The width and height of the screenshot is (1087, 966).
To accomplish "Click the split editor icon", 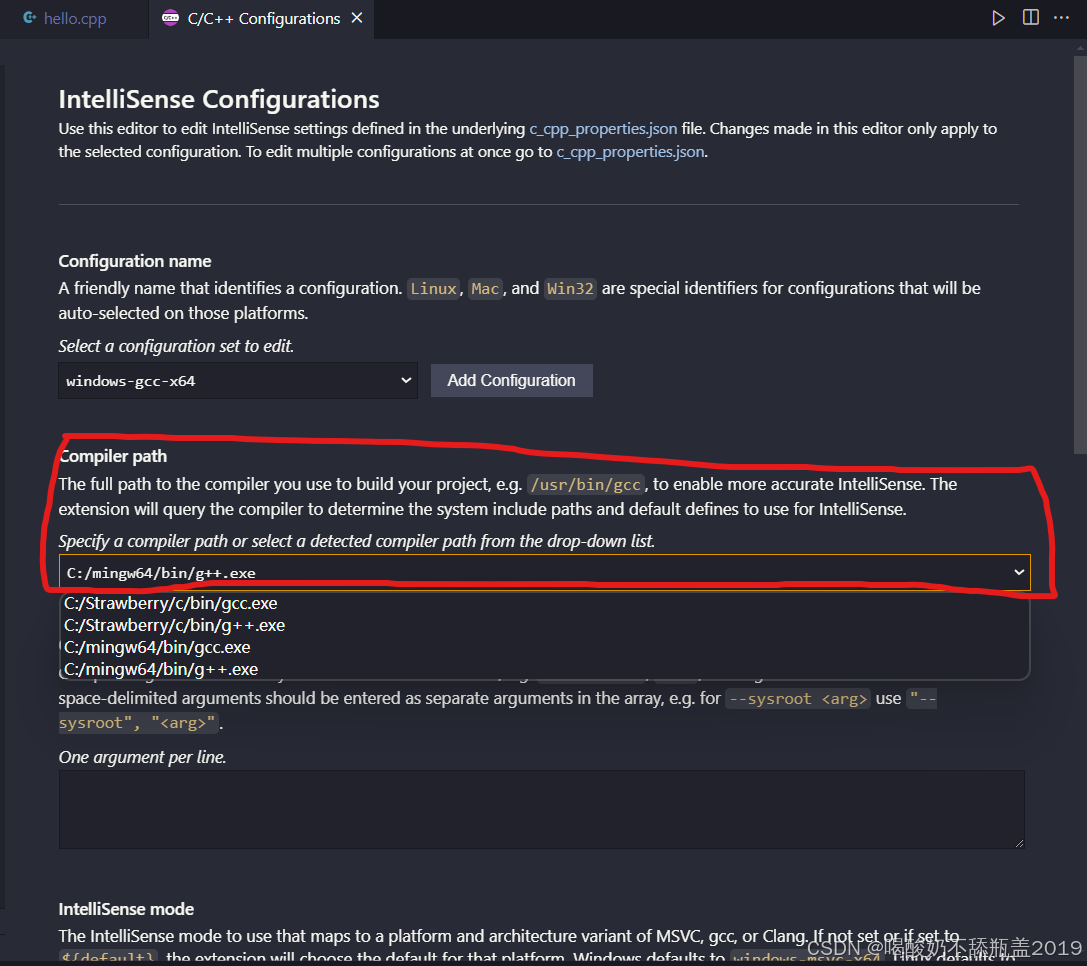I will [1031, 17].
